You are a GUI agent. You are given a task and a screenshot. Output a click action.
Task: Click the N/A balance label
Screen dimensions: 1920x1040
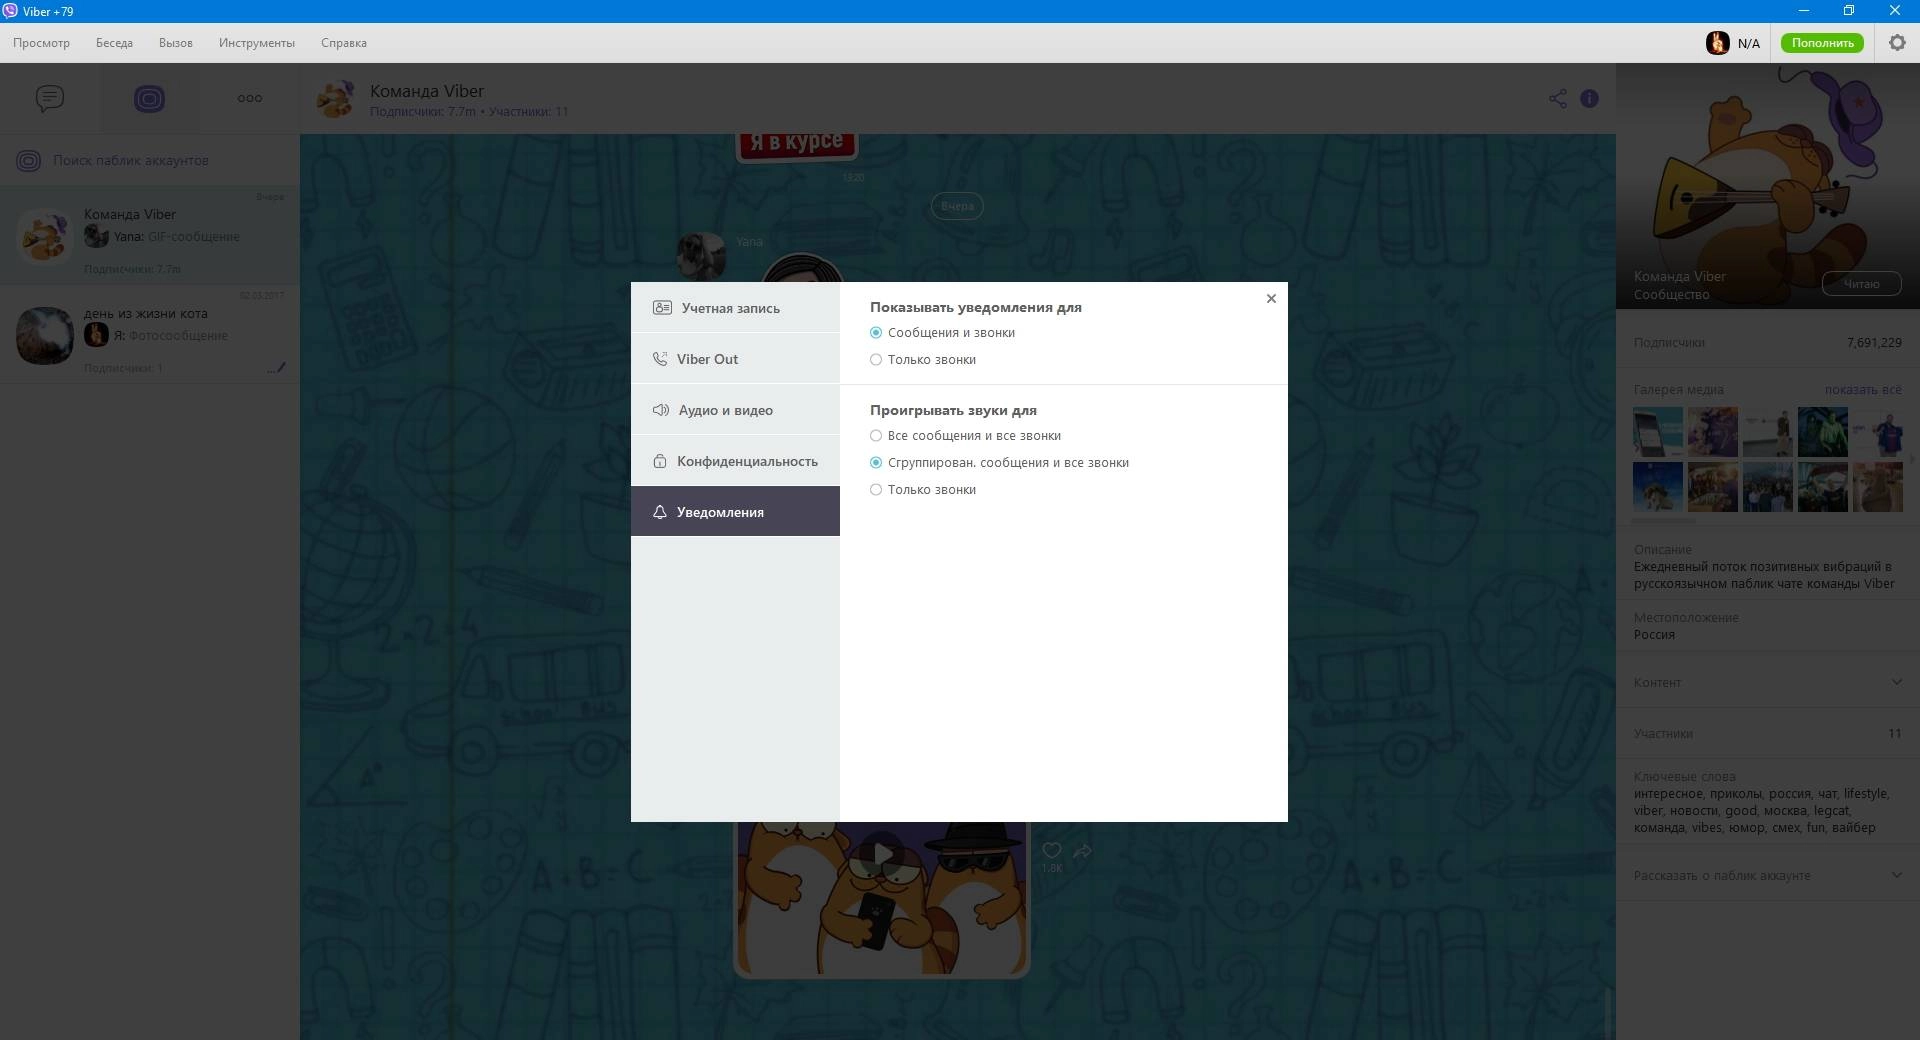pos(1749,43)
